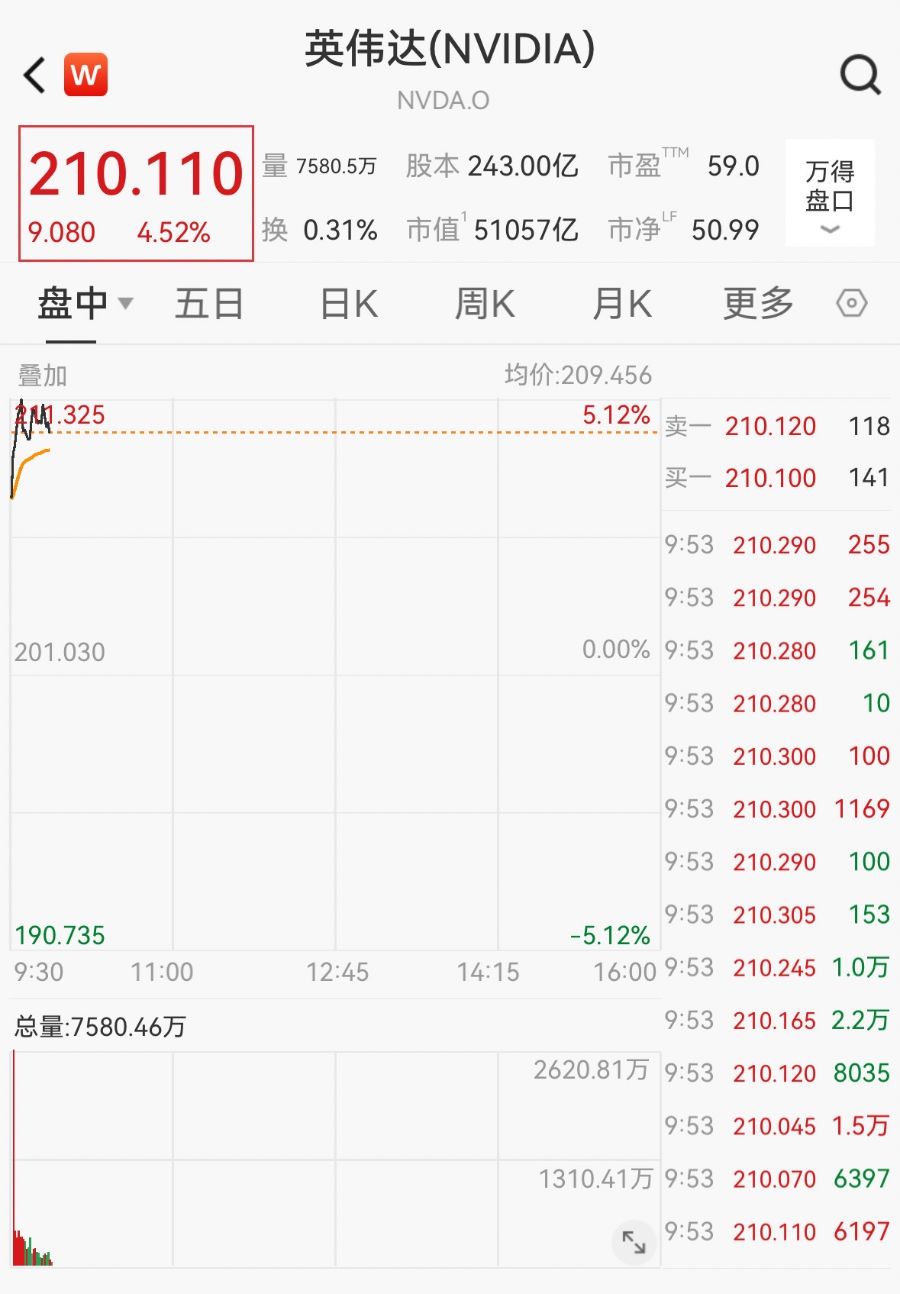Open the 更多 tab options
Viewport: 900px width, 1294px height.
(758, 303)
